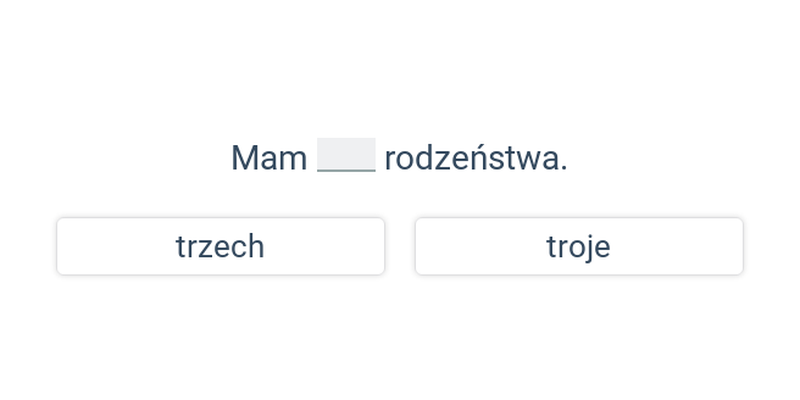Pick 'trzech' to complete the sentence

(x=220, y=246)
